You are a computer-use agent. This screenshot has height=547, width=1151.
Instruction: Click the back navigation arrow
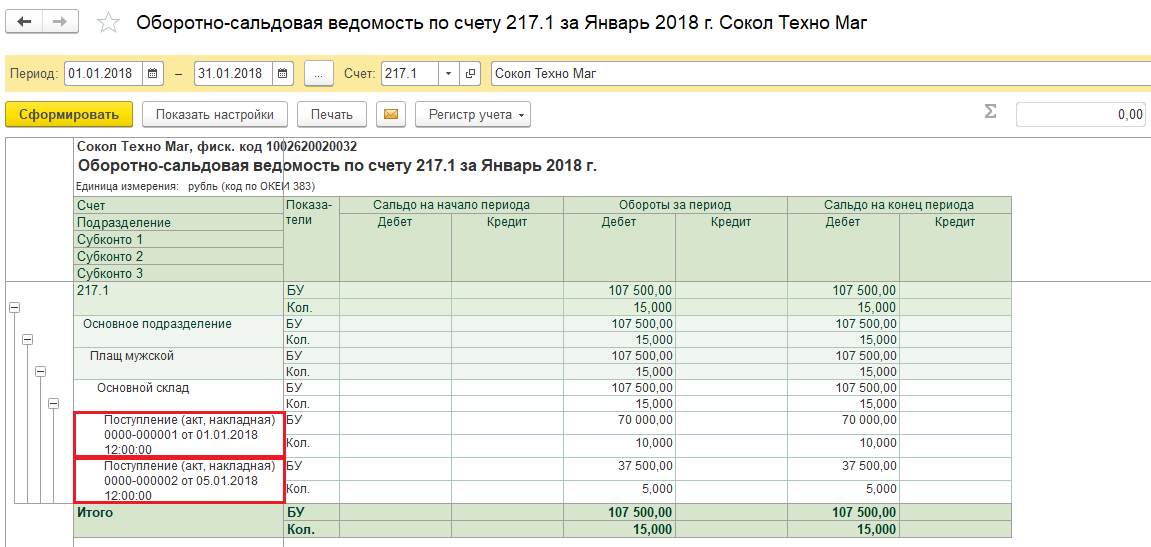pyautogui.click(x=25, y=22)
